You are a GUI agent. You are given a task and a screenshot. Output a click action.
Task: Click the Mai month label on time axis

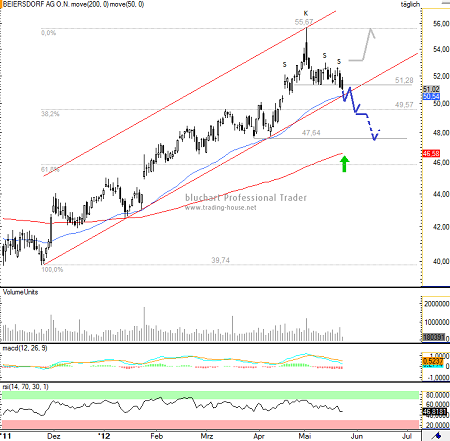coord(305,436)
